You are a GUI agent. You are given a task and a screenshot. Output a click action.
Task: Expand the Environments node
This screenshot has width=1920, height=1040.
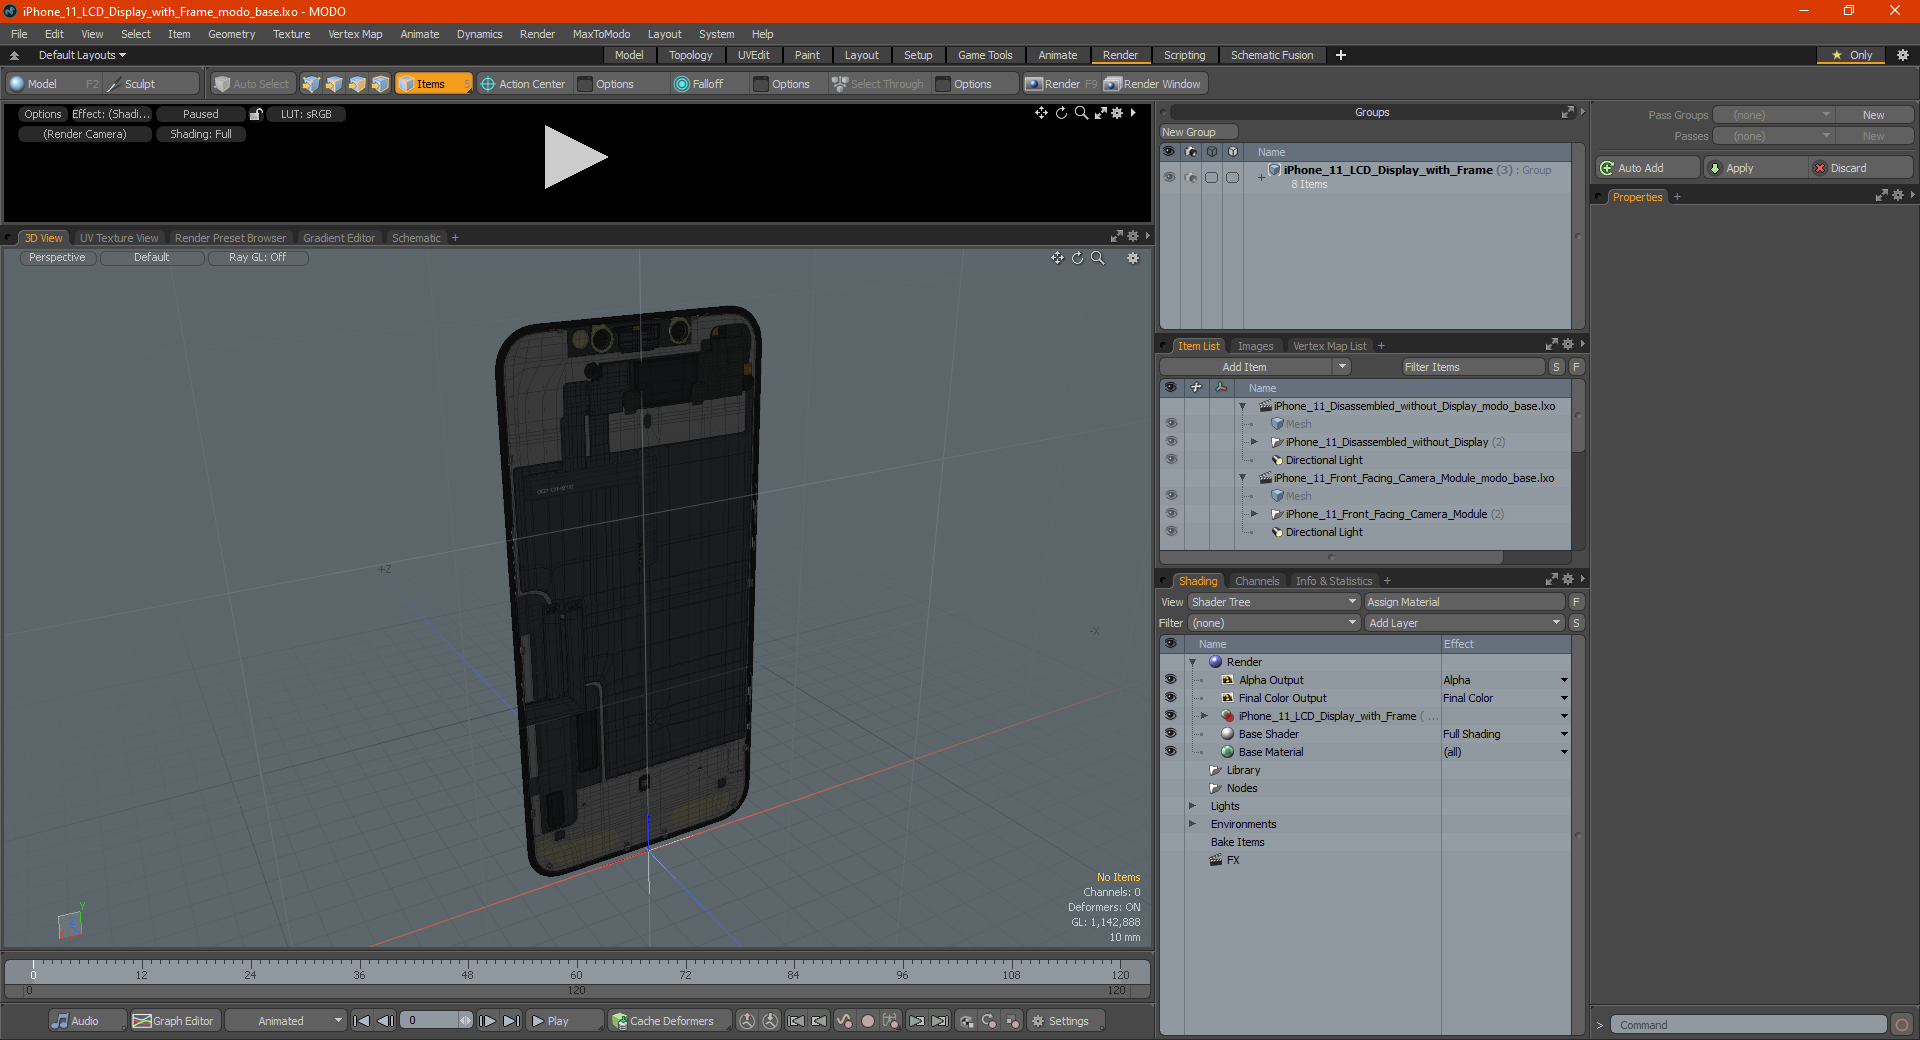[x=1192, y=824]
